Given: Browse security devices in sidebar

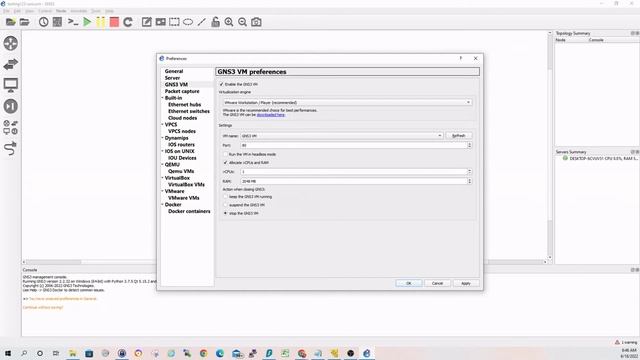Looking at the screenshot, I should point(11,106).
